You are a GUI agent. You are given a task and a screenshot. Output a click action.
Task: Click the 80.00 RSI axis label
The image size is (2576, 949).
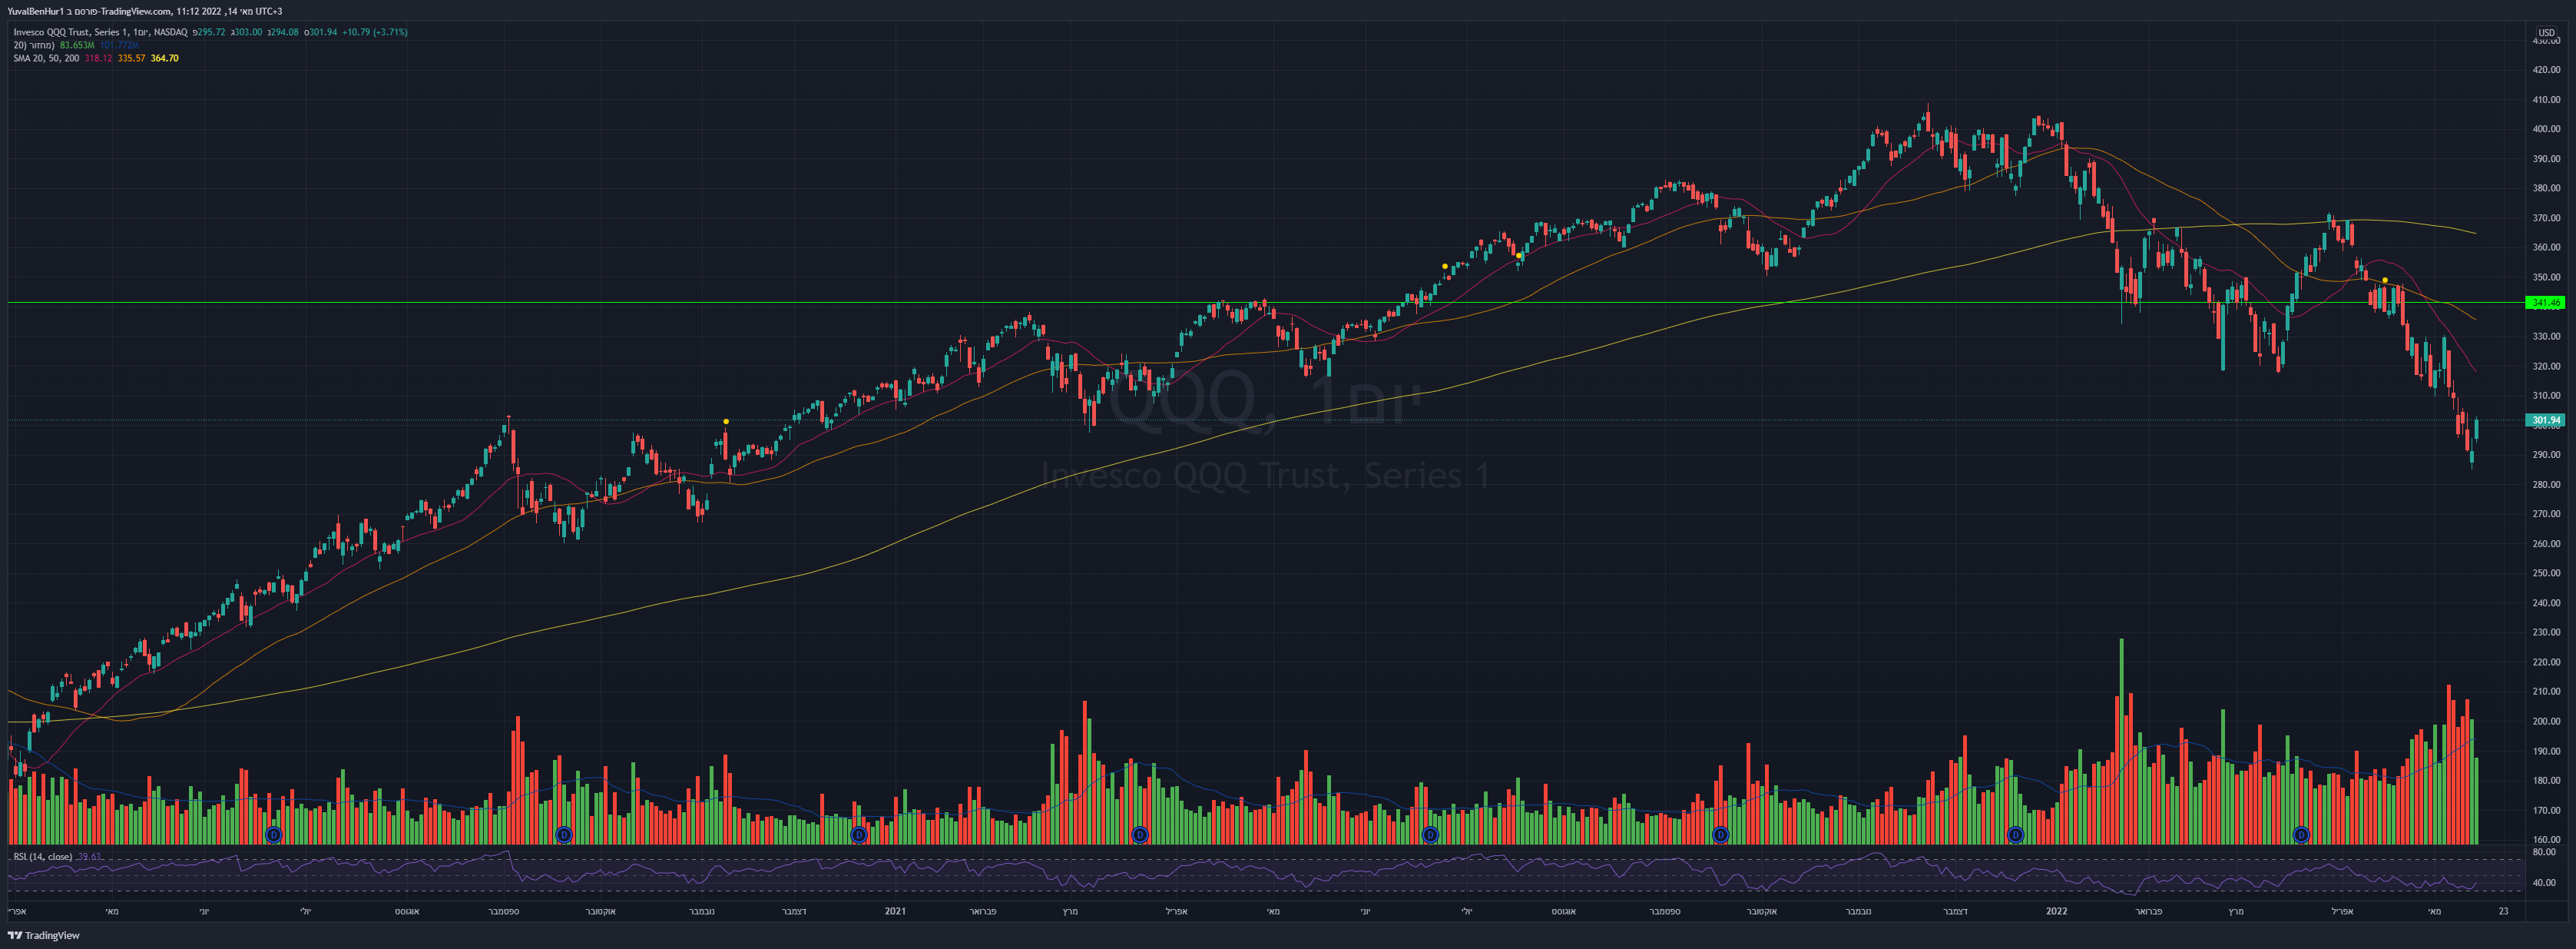(x=2543, y=852)
